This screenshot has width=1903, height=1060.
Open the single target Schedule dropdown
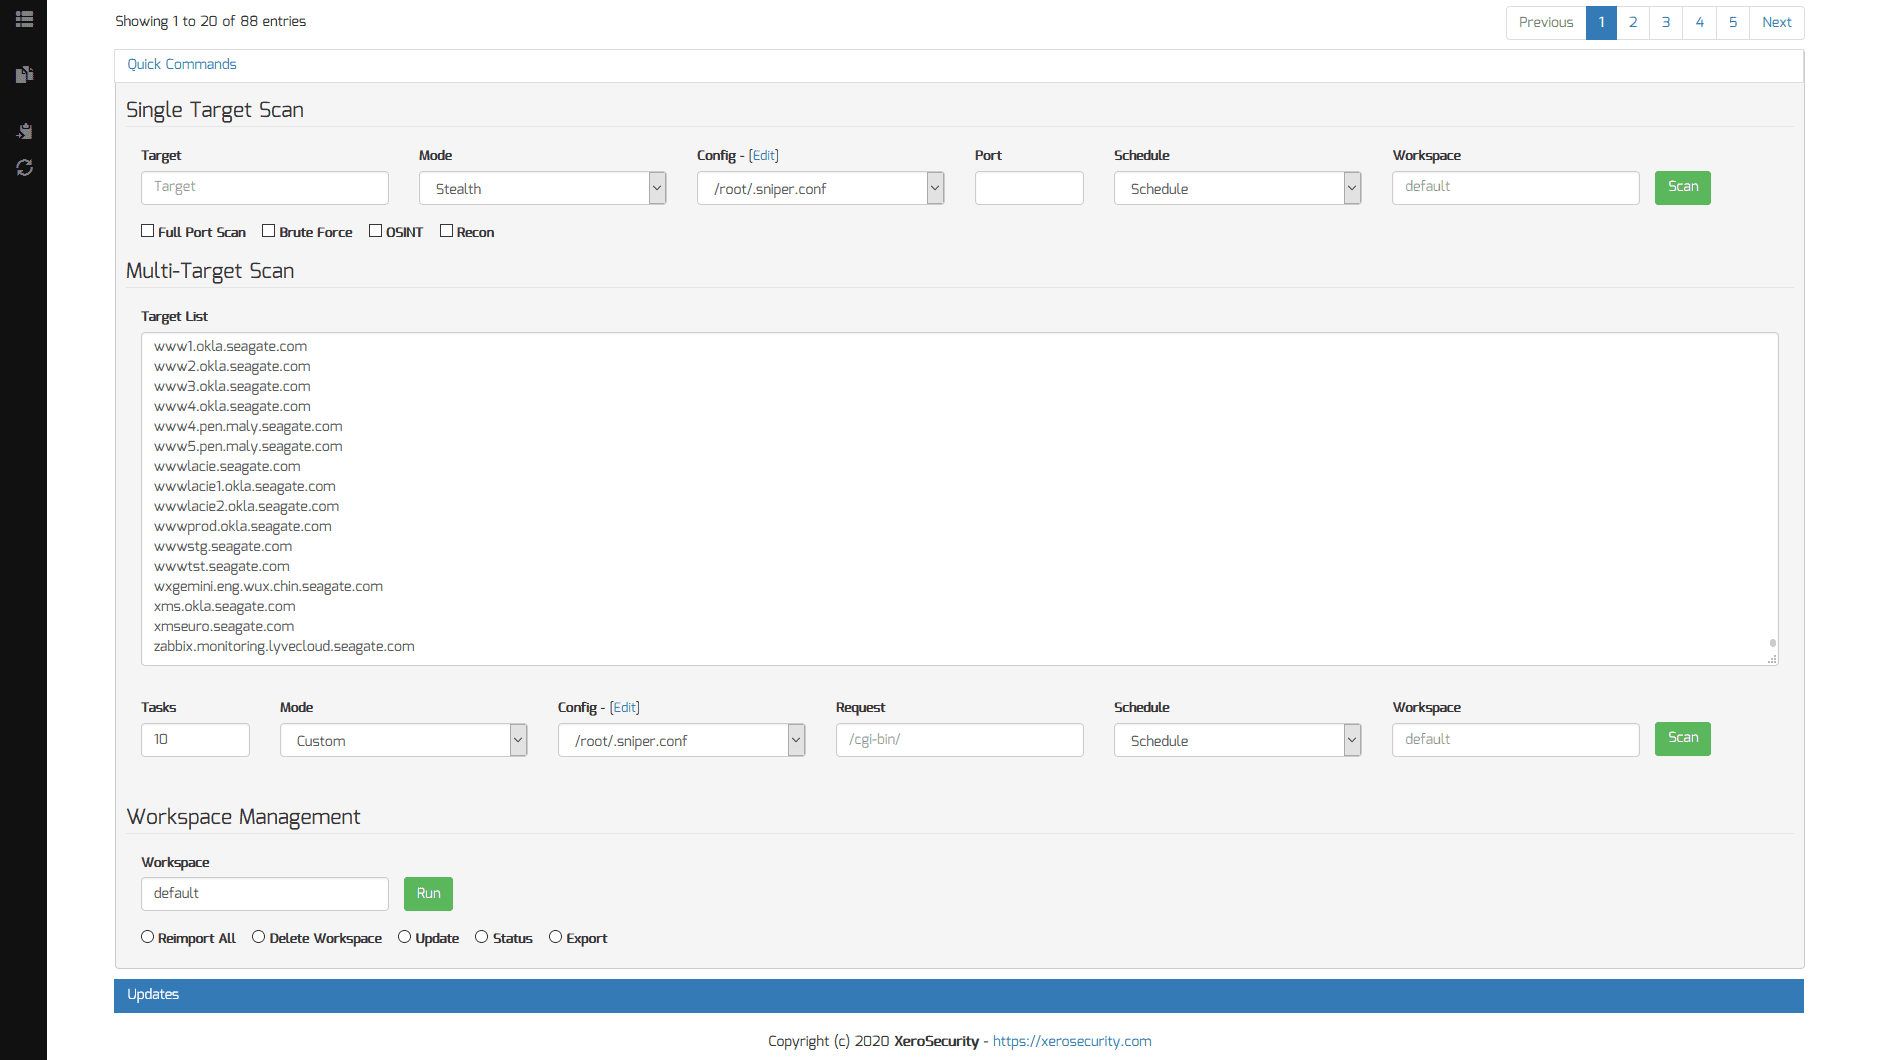[1237, 188]
